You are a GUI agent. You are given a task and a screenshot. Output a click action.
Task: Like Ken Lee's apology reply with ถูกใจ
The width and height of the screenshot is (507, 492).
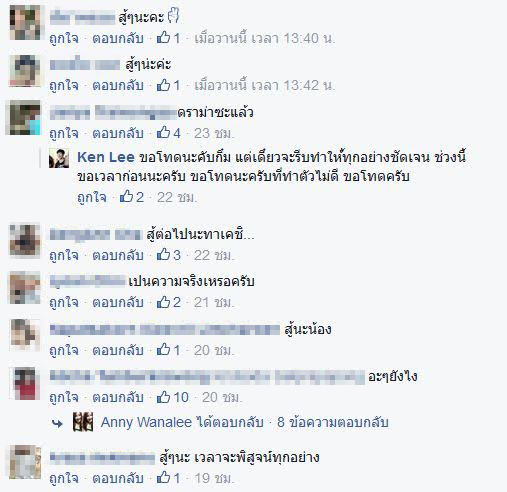pyautogui.click(x=92, y=197)
